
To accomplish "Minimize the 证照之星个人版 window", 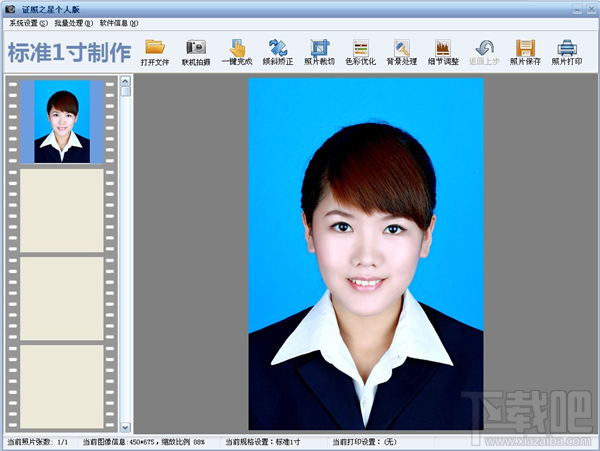I will coord(577,9).
